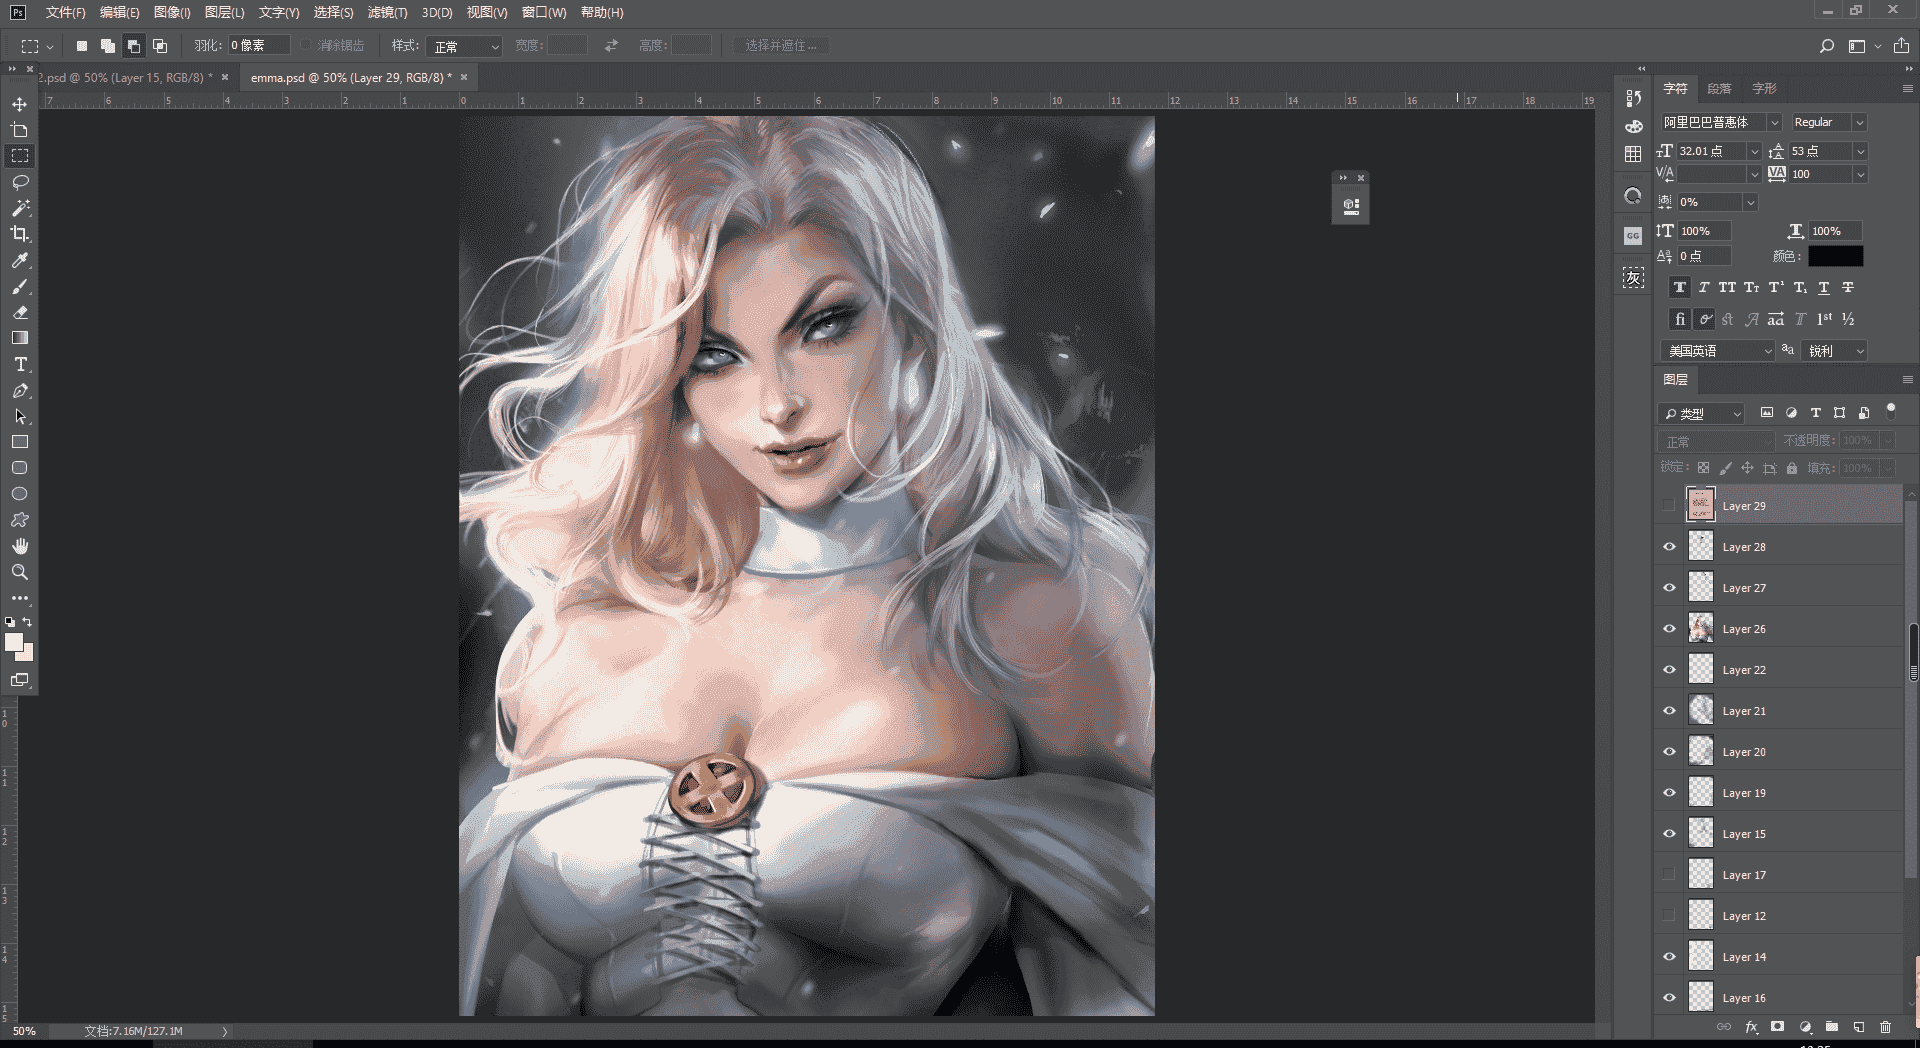The image size is (1920, 1048).
Task: Toggle visibility of Layer 21
Action: tap(1669, 711)
